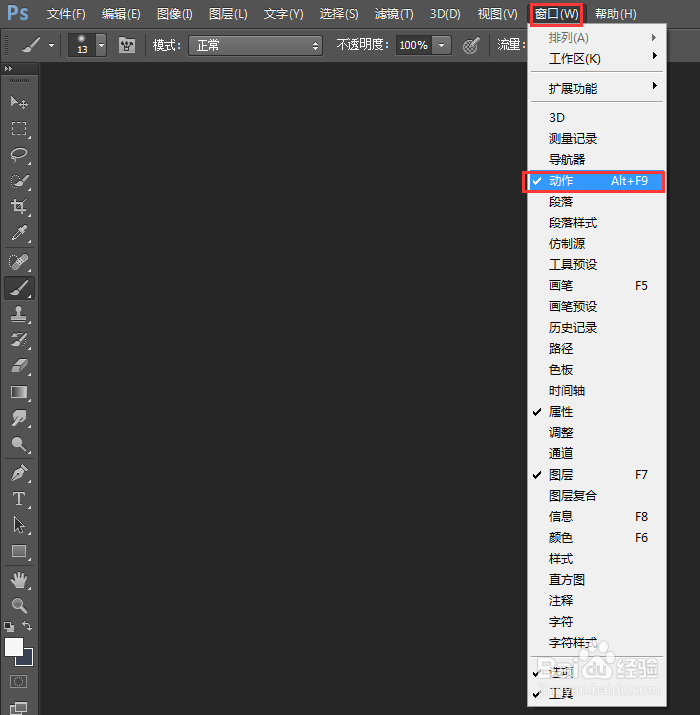Select the Move tool

(x=19, y=102)
